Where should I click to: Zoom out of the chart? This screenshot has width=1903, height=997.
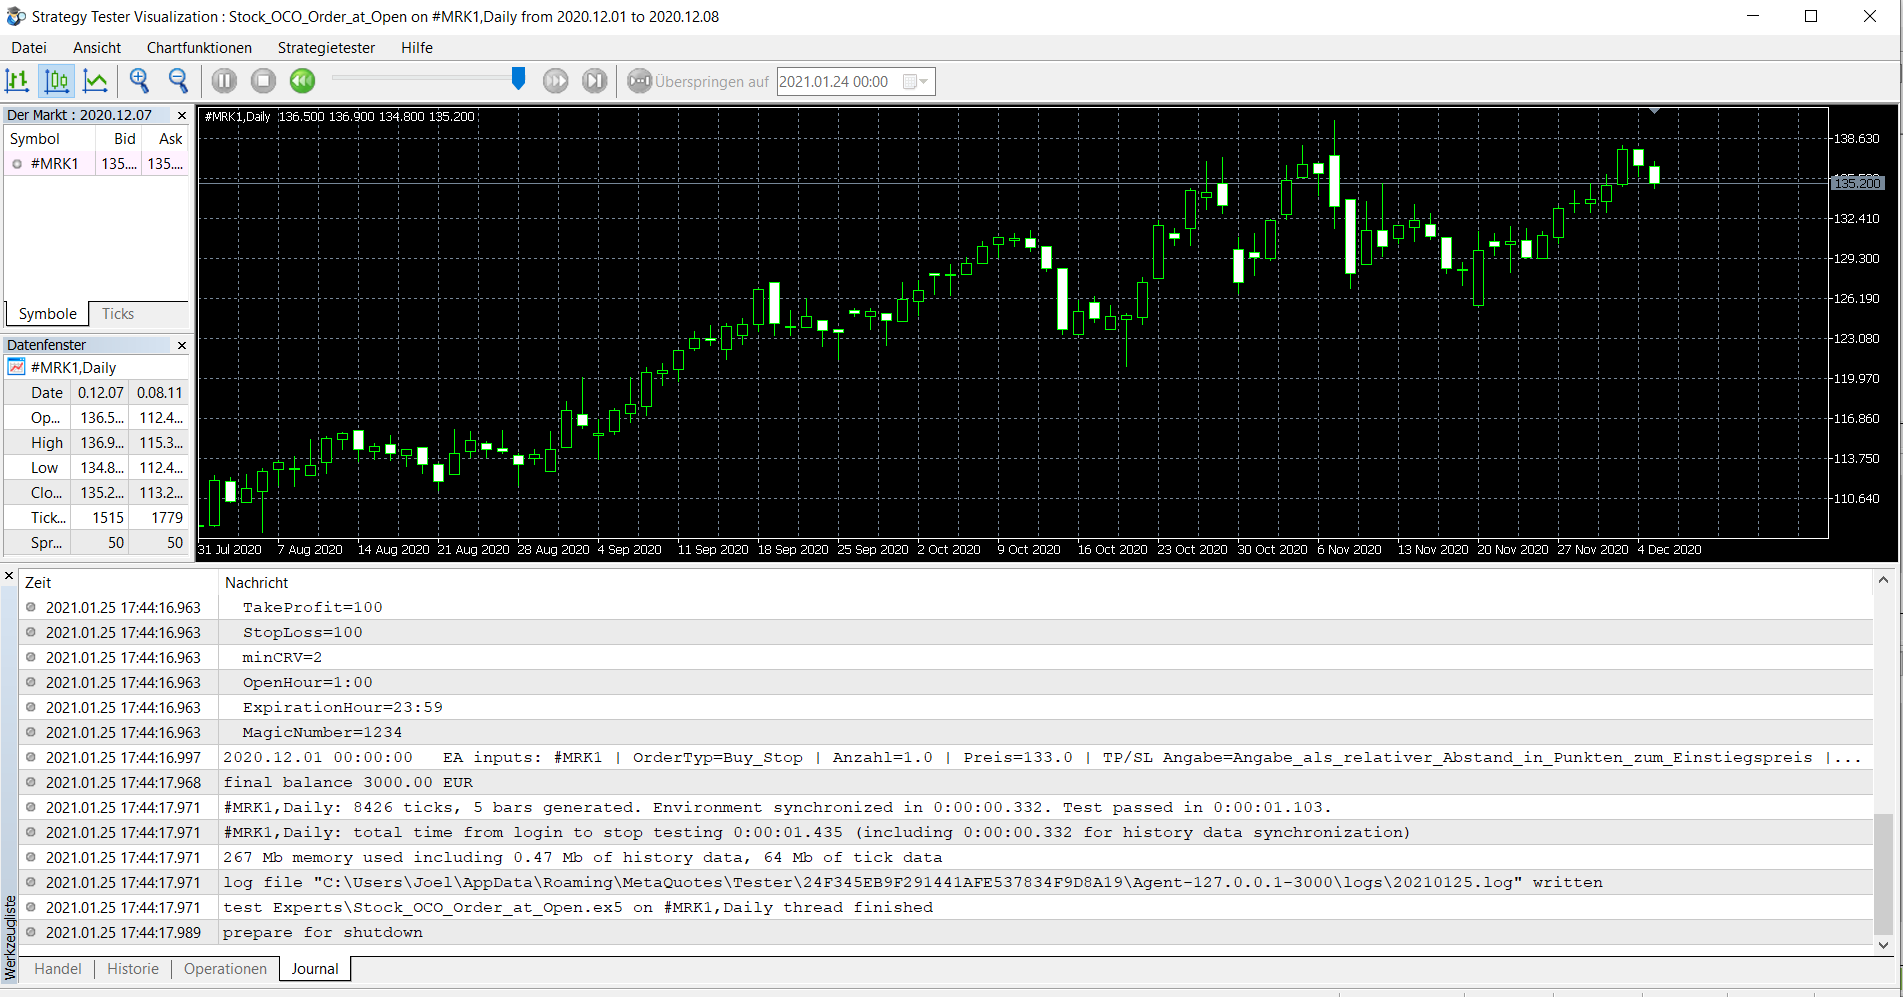[178, 81]
